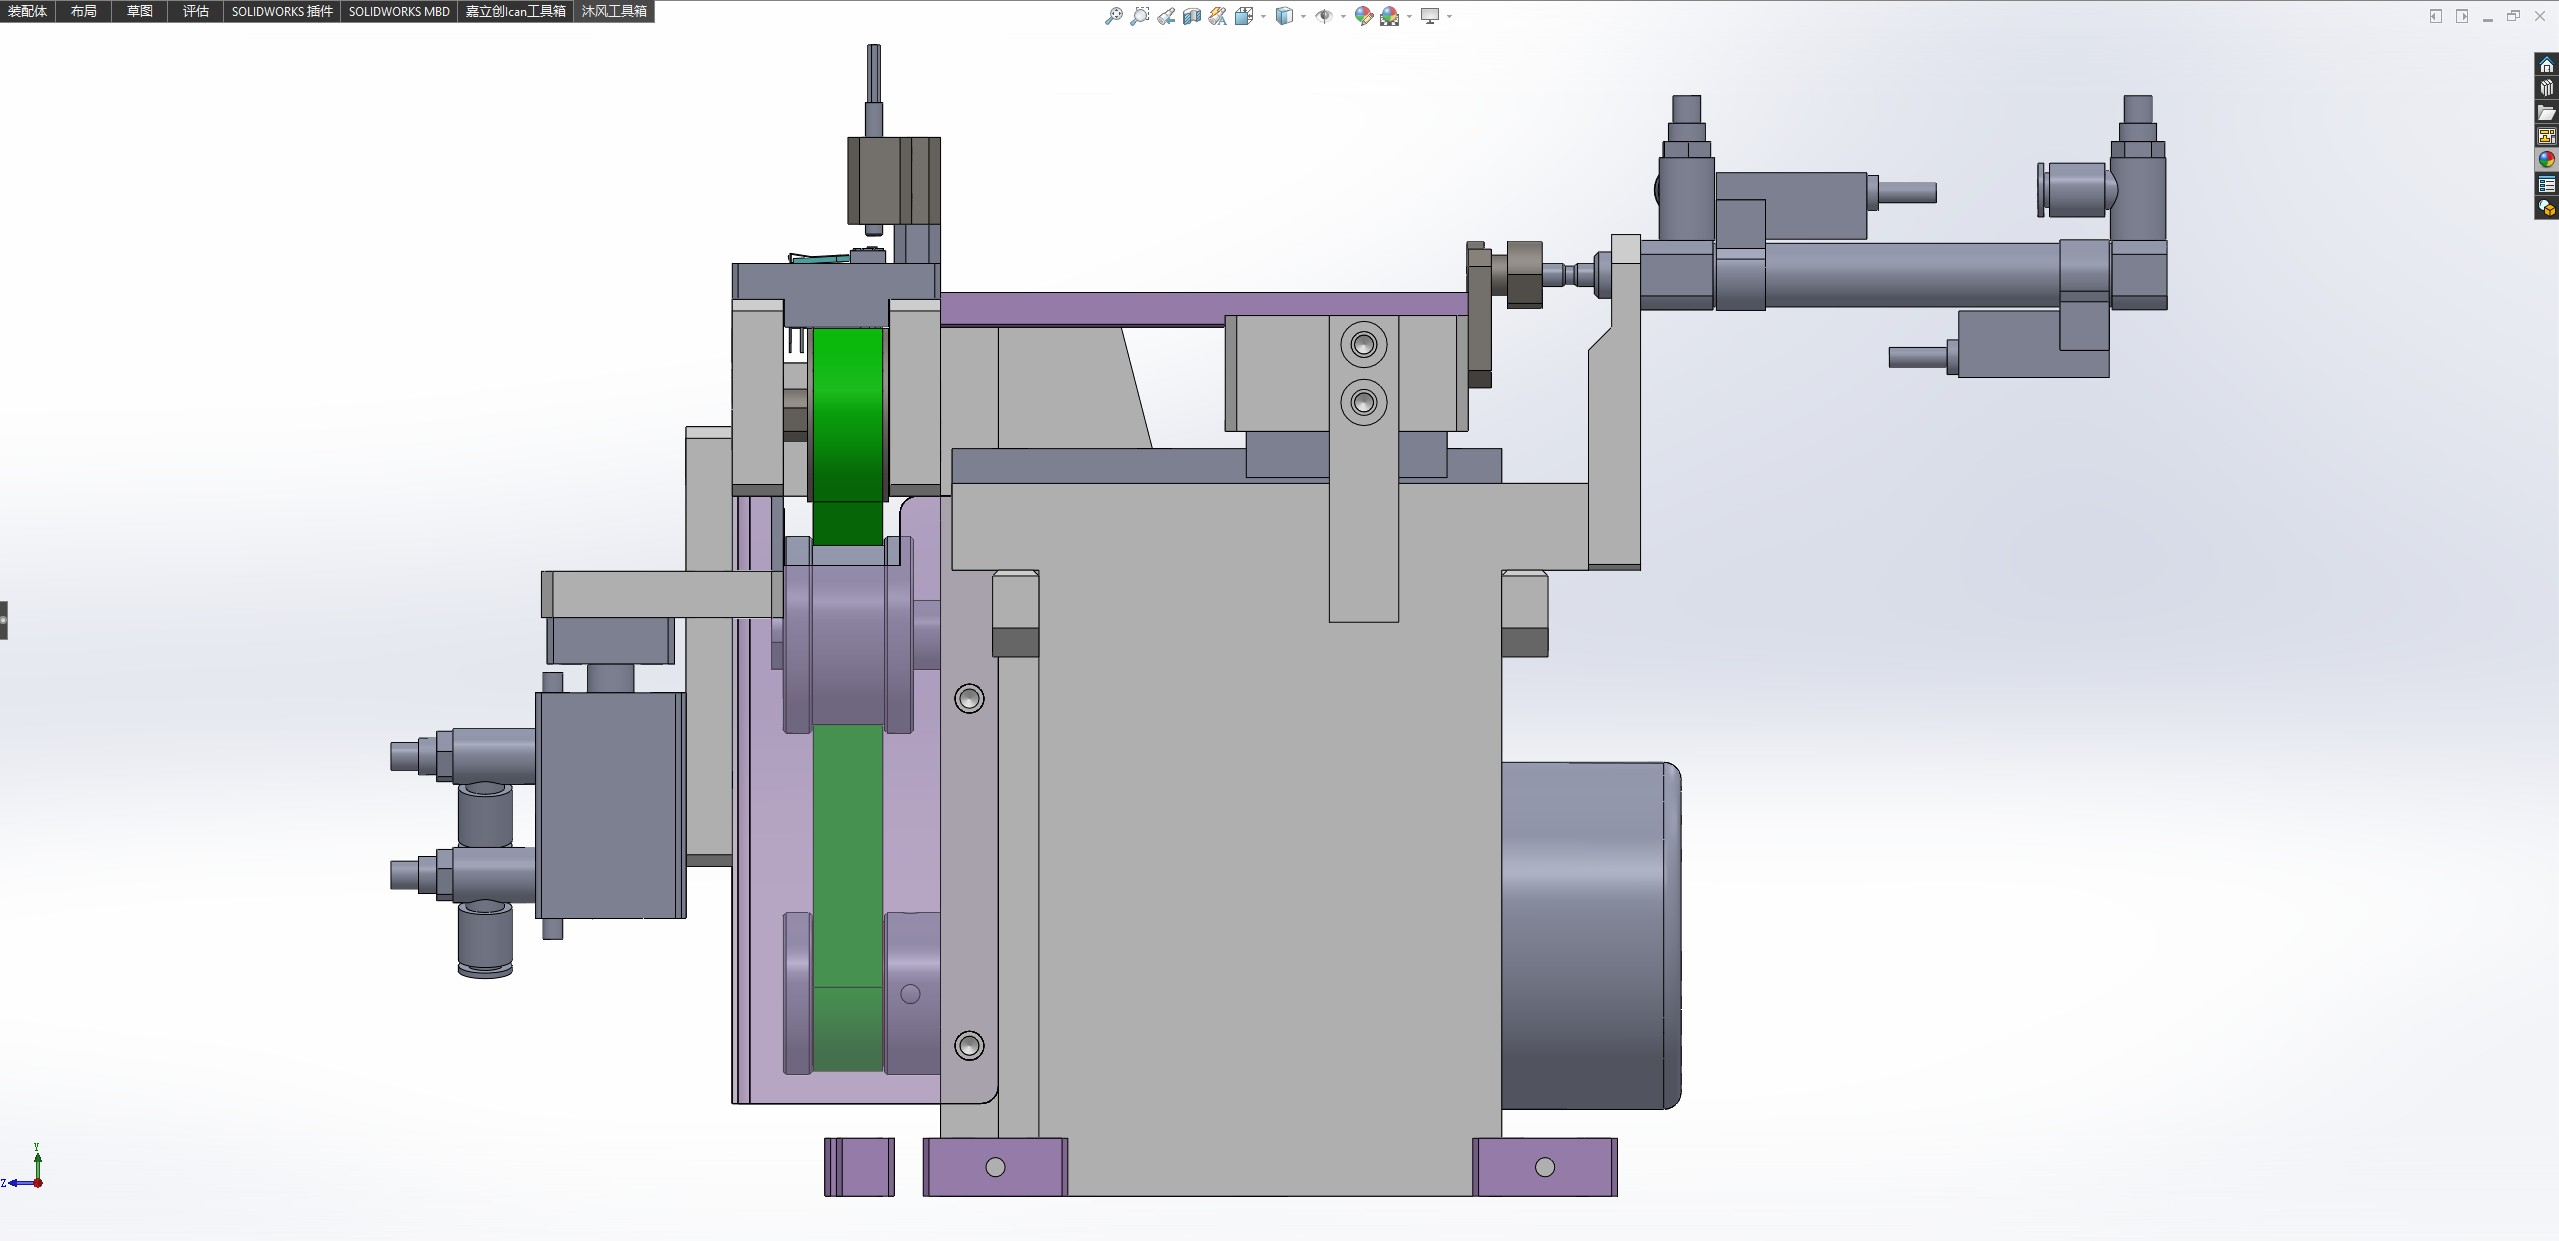Open the Design Library icon in task pane
This screenshot has width=2559, height=1241.
(2547, 89)
